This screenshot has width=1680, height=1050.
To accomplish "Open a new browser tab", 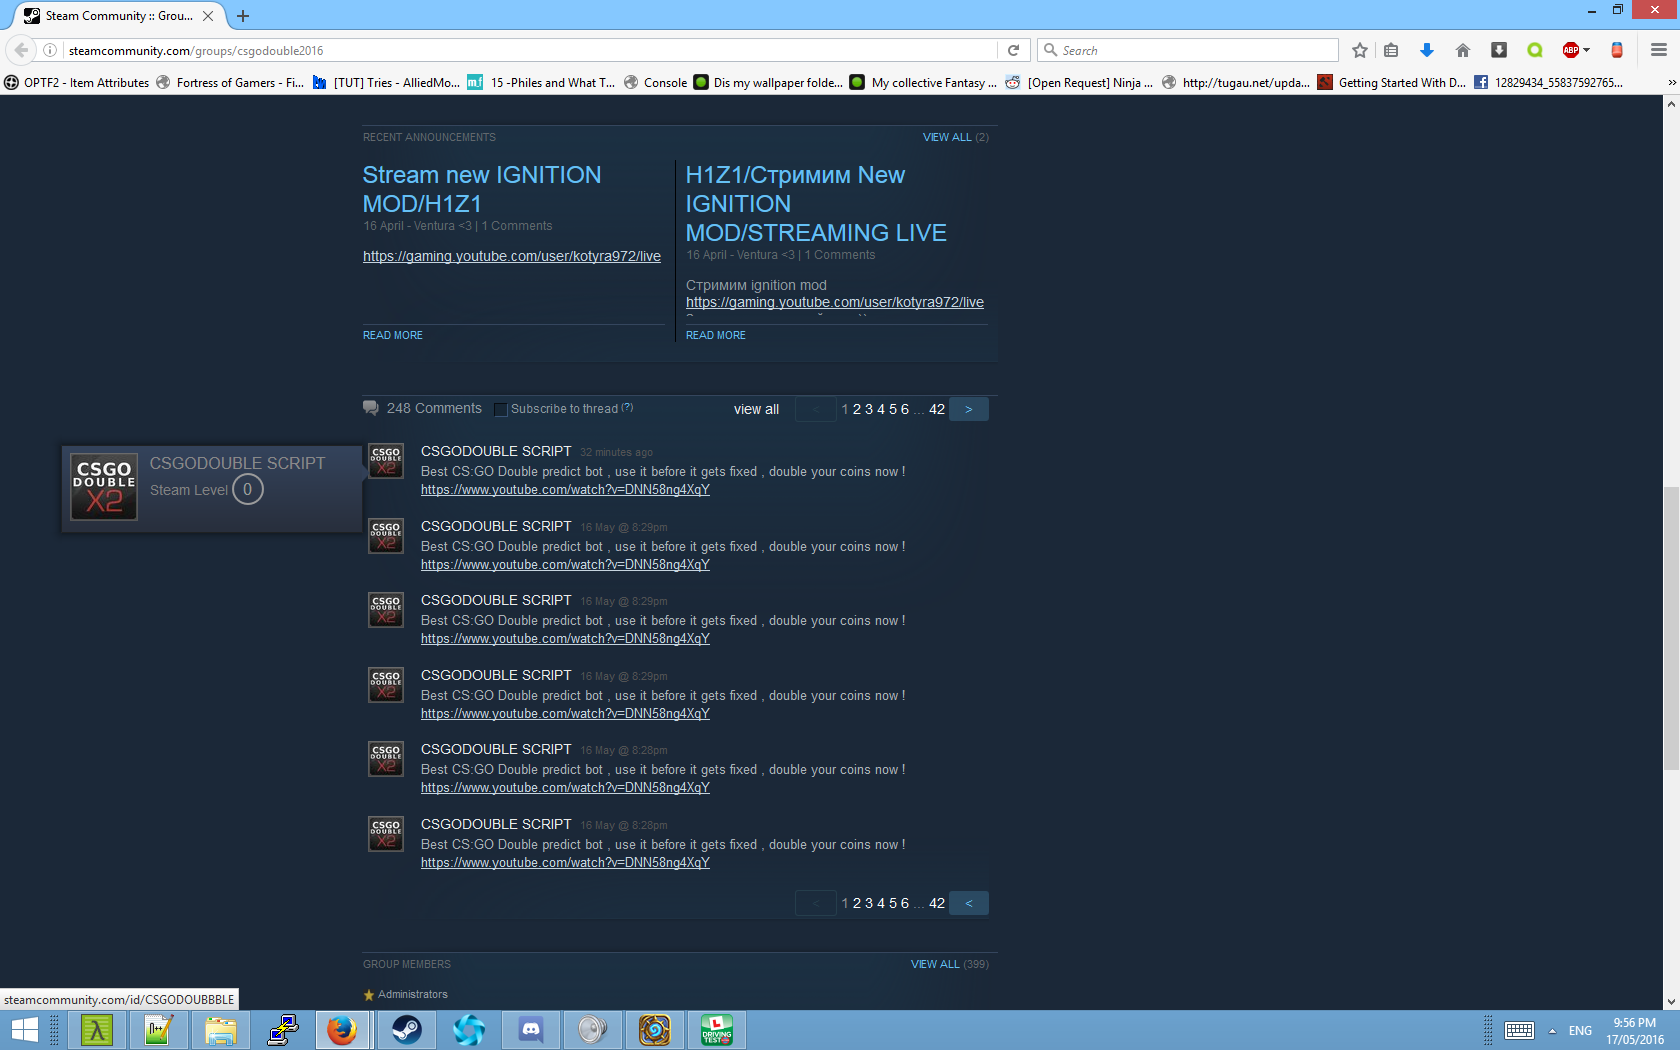I will [243, 16].
